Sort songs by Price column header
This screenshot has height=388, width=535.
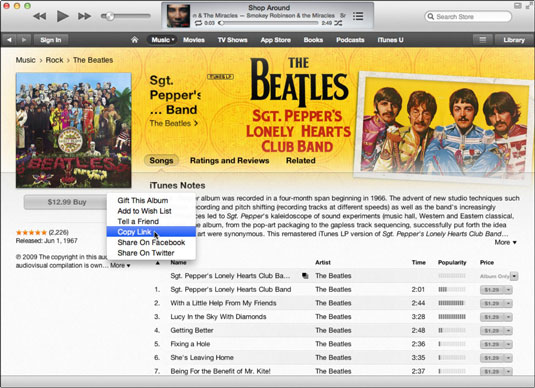[x=487, y=262]
